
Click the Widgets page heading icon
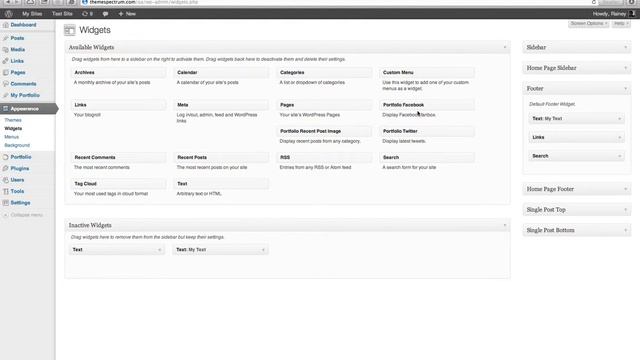click(70, 30)
